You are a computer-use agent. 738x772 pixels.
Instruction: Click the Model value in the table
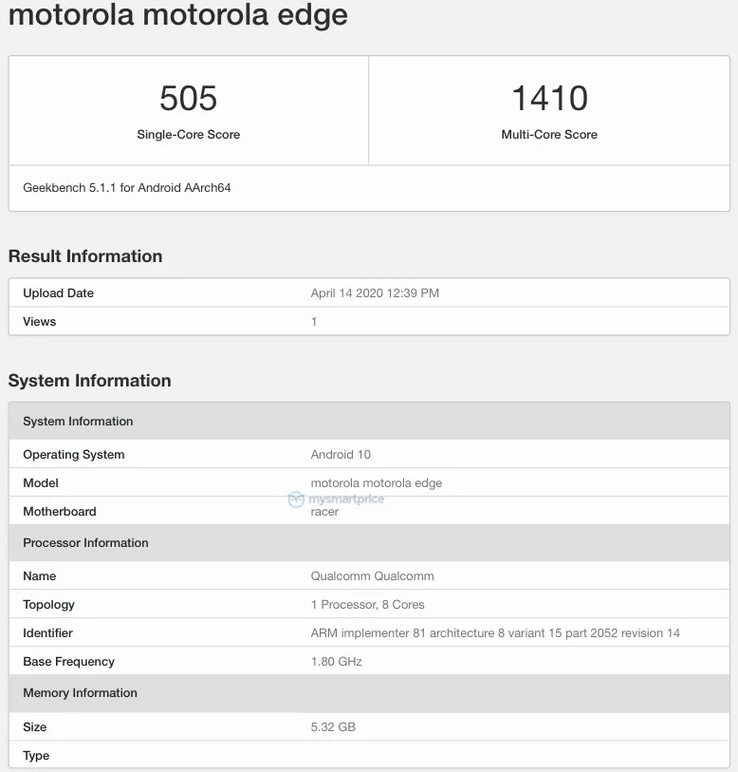click(x=376, y=482)
